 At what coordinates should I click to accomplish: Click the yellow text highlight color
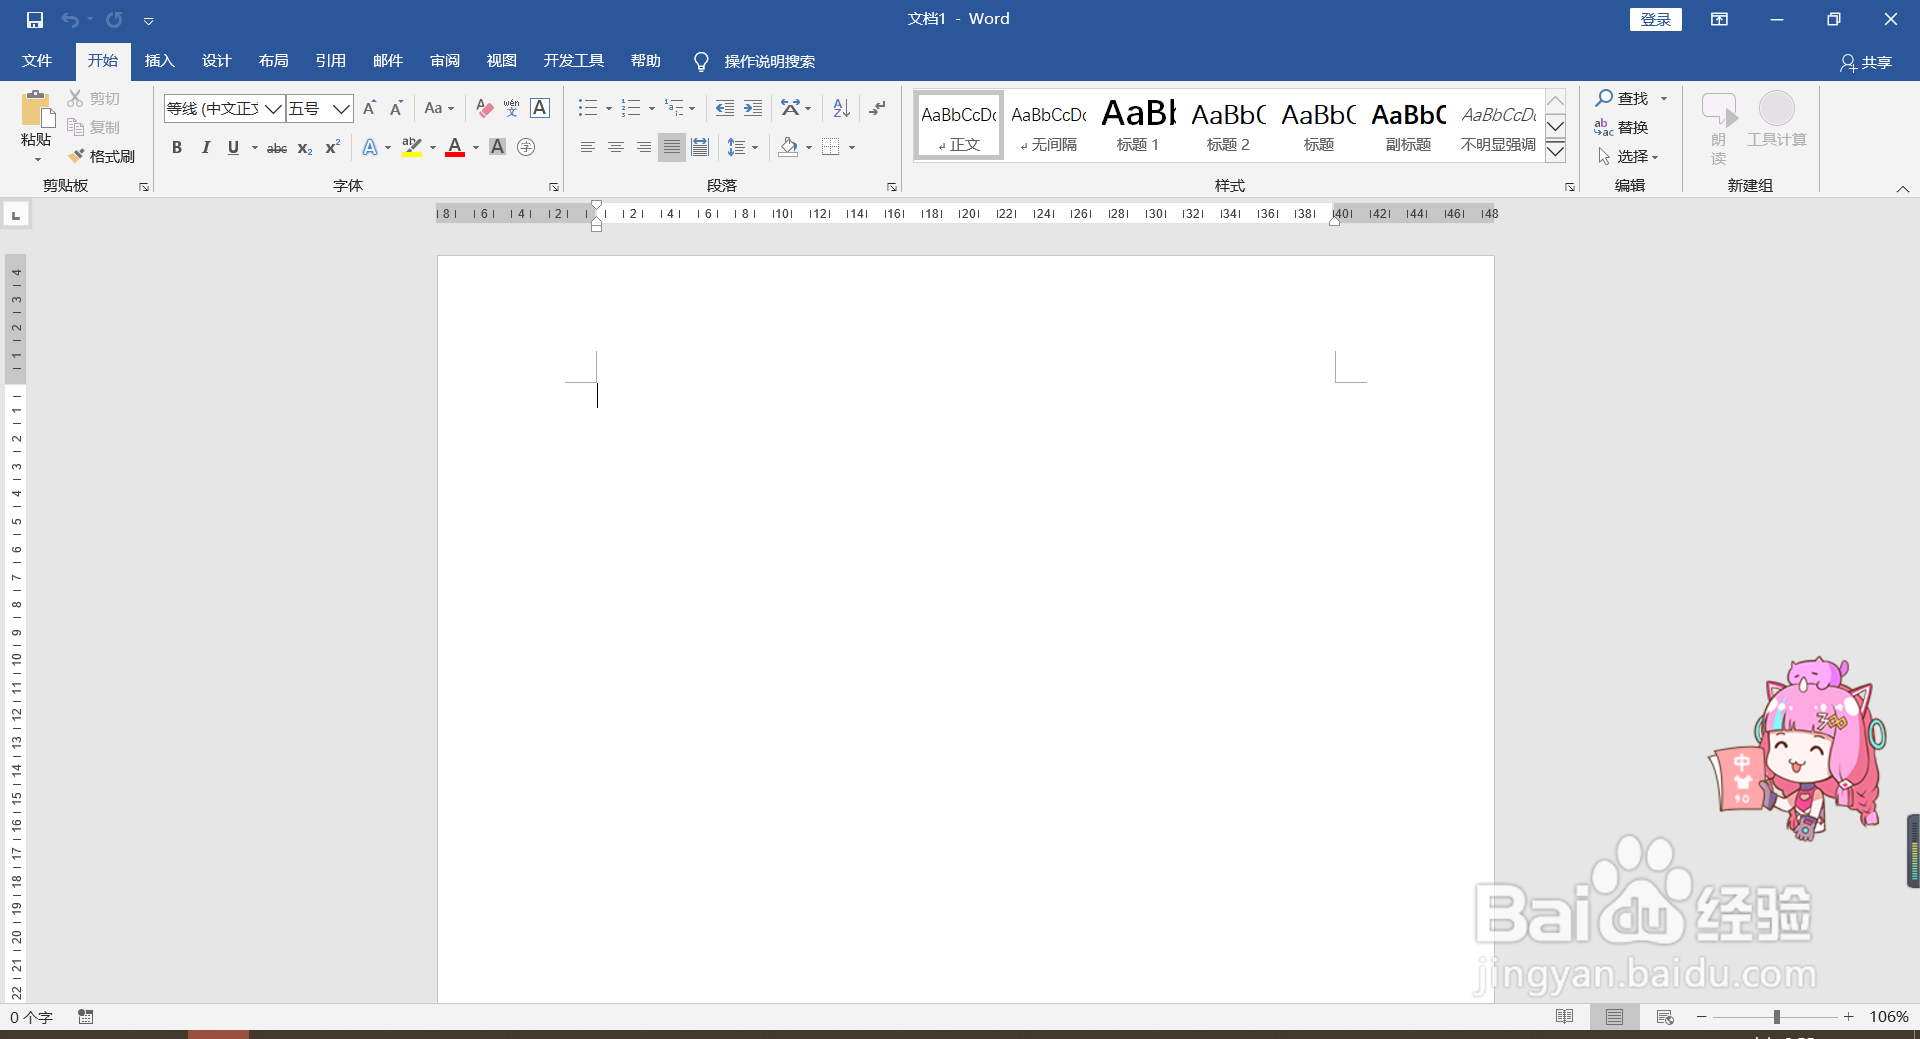pyautogui.click(x=411, y=147)
